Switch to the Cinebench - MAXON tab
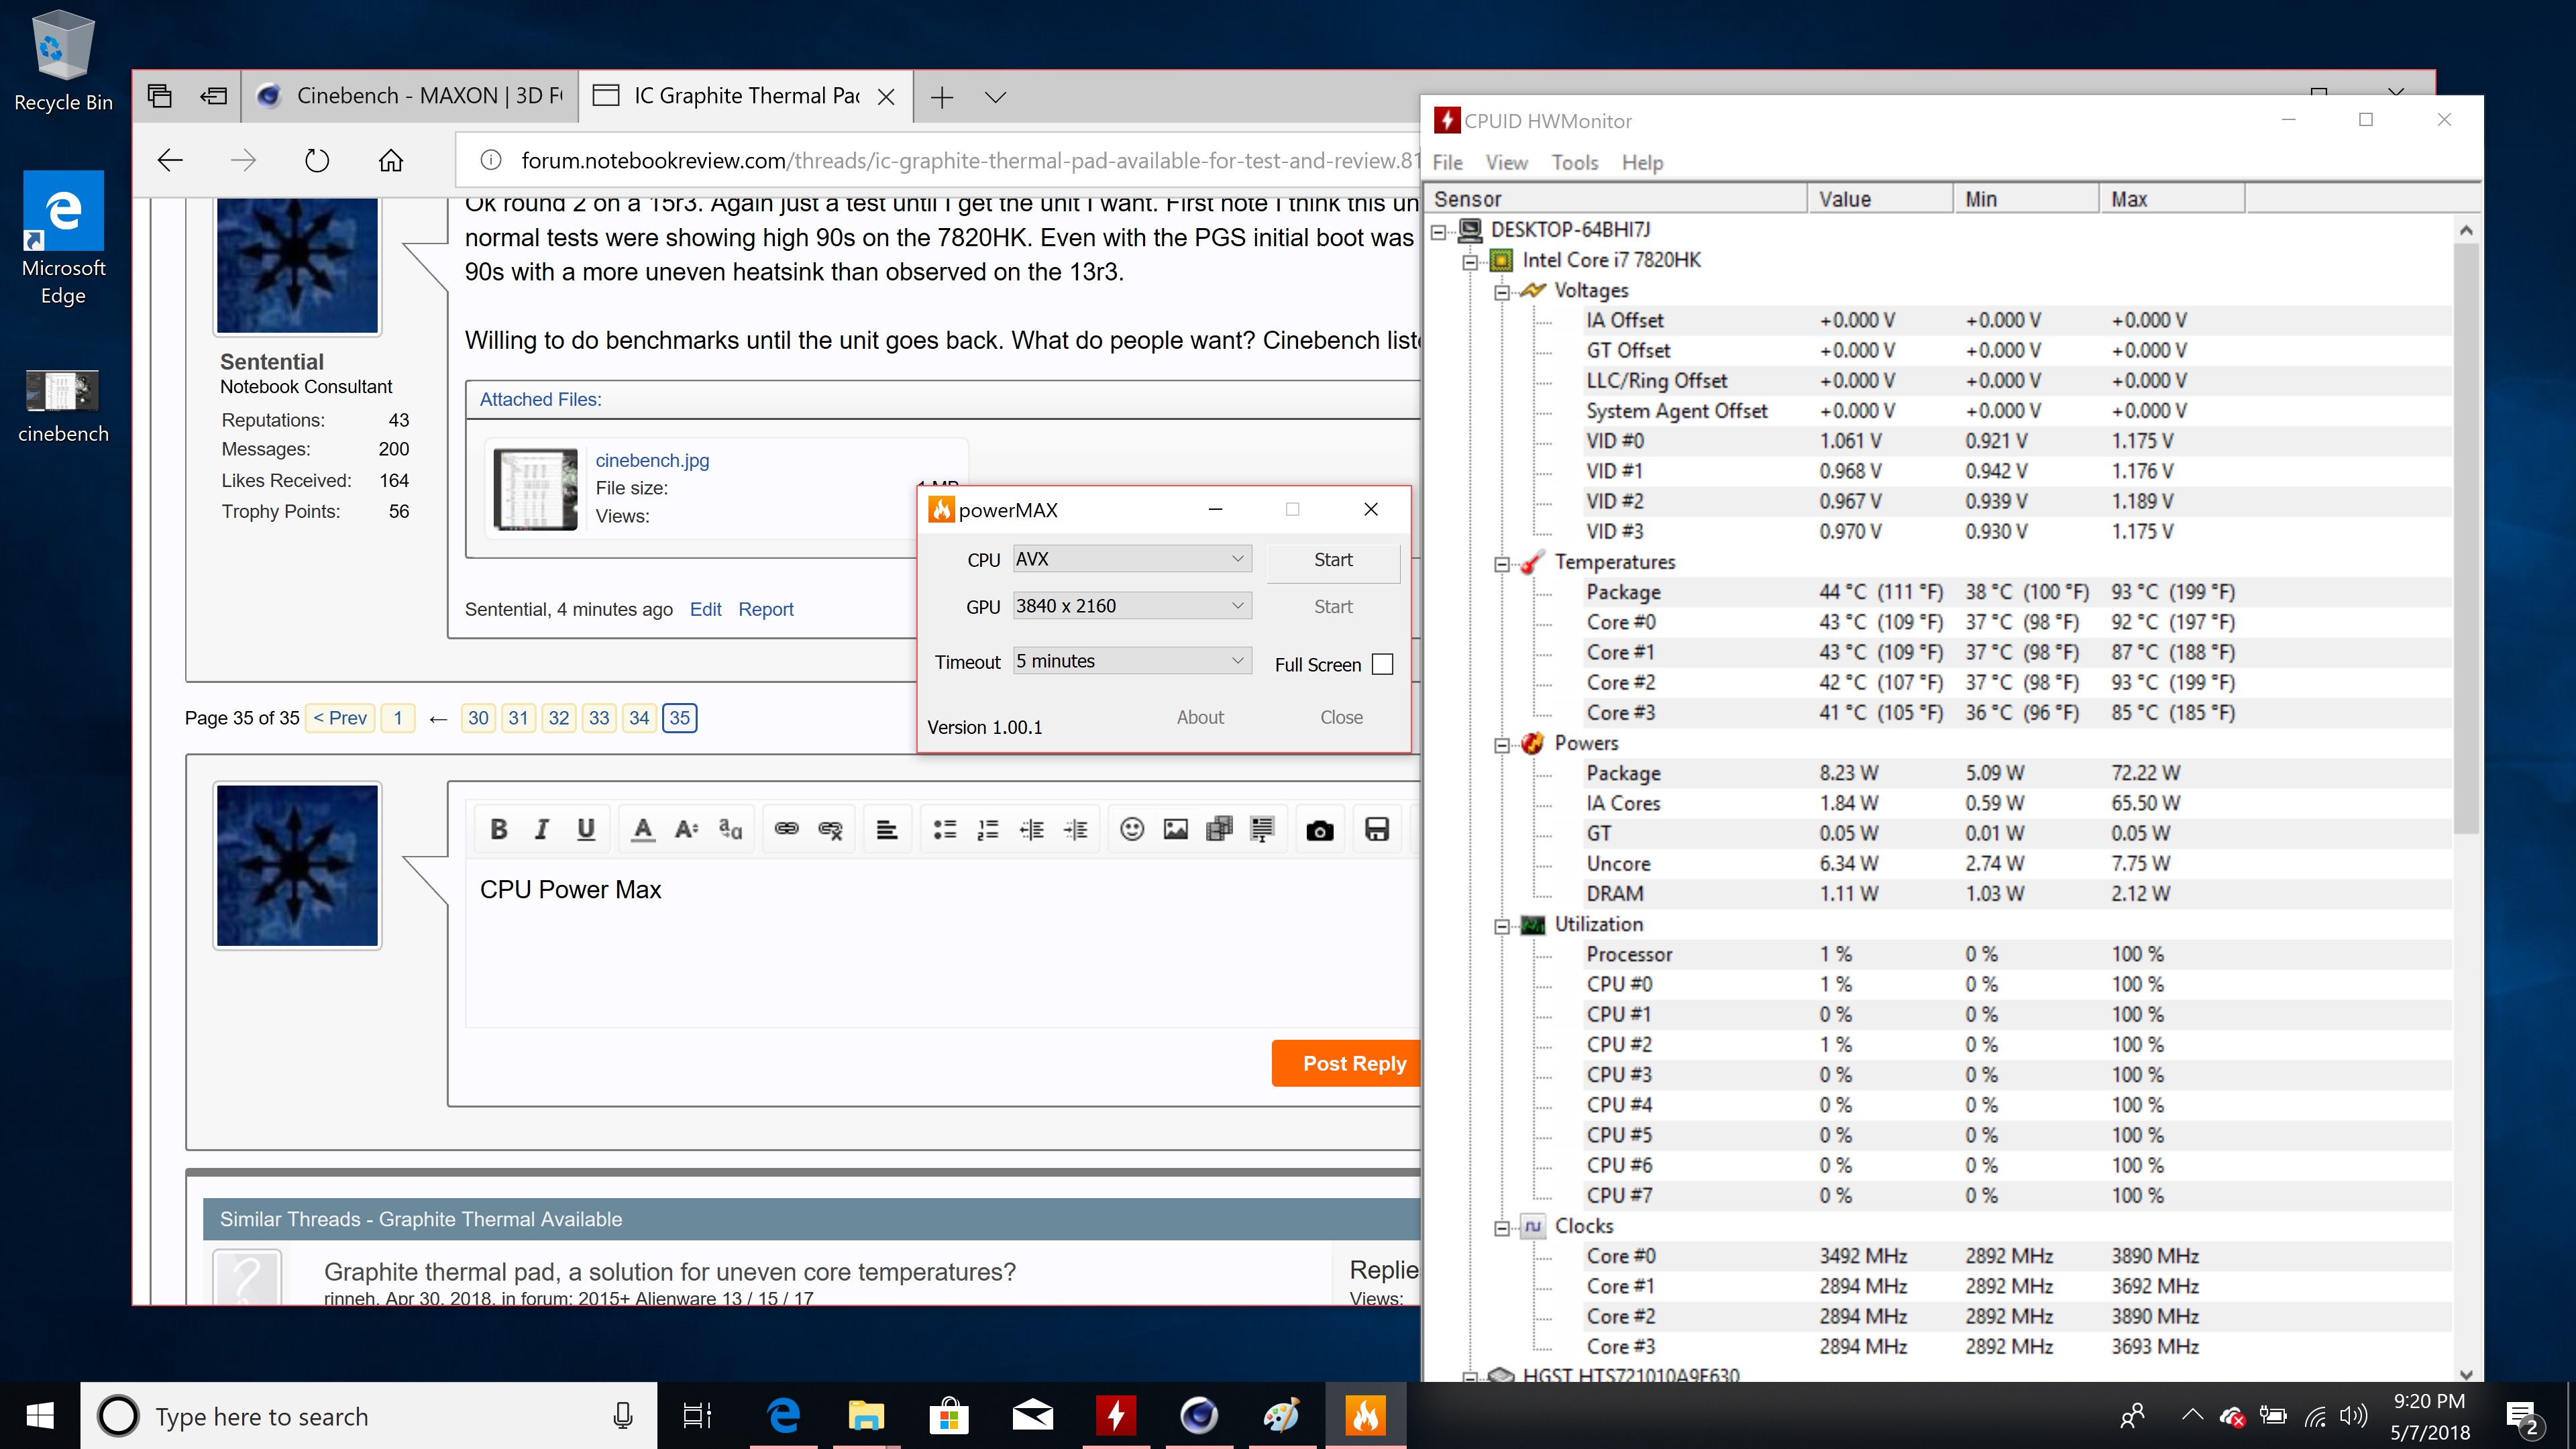This screenshot has width=2576, height=1449. pos(410,96)
